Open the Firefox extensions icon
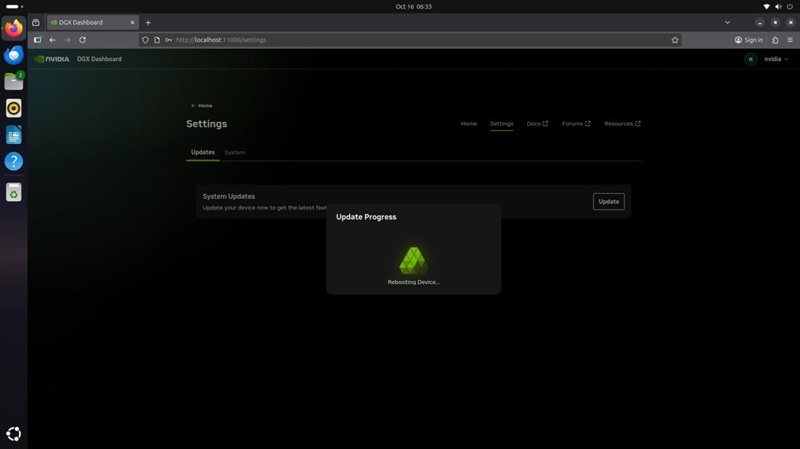Image resolution: width=800 pixels, height=449 pixels. click(x=775, y=40)
